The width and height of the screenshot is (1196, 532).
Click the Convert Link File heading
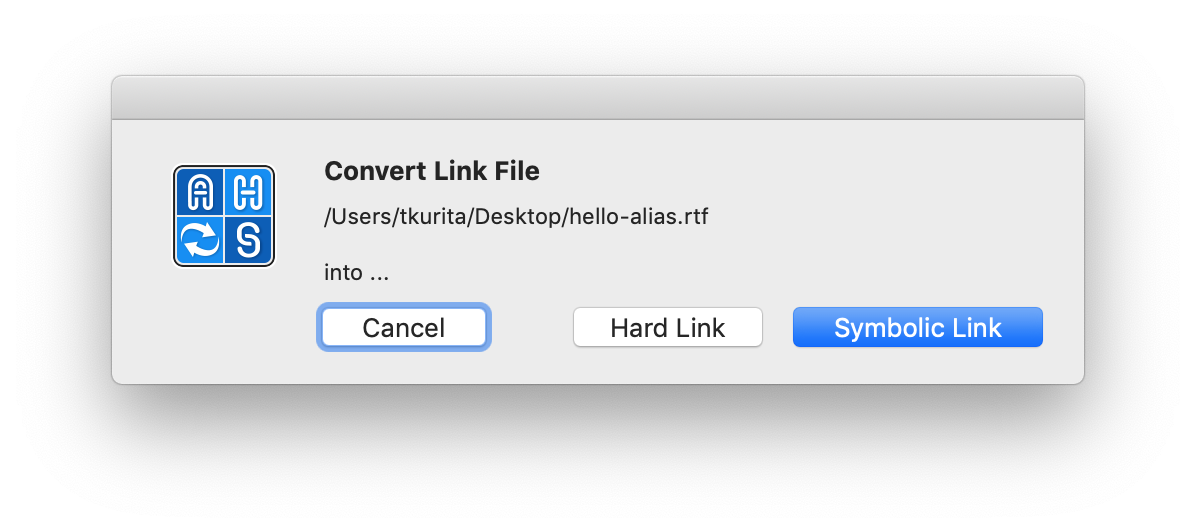(431, 172)
